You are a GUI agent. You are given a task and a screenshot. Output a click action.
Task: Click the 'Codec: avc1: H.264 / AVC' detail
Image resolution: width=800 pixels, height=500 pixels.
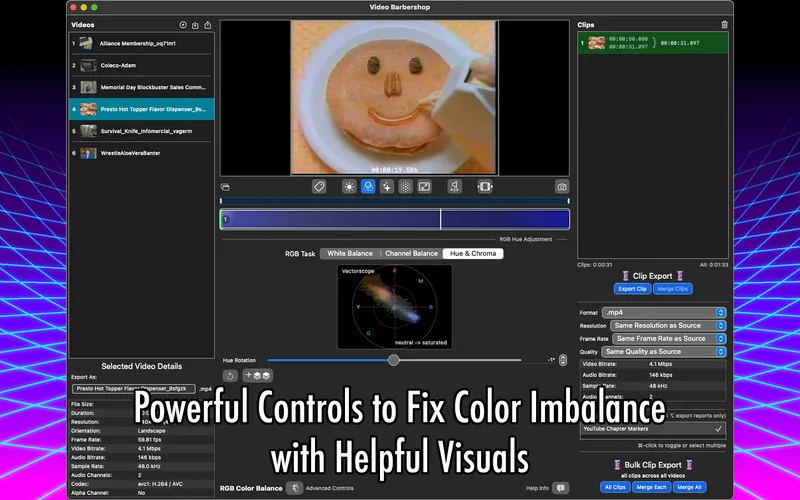(141, 484)
